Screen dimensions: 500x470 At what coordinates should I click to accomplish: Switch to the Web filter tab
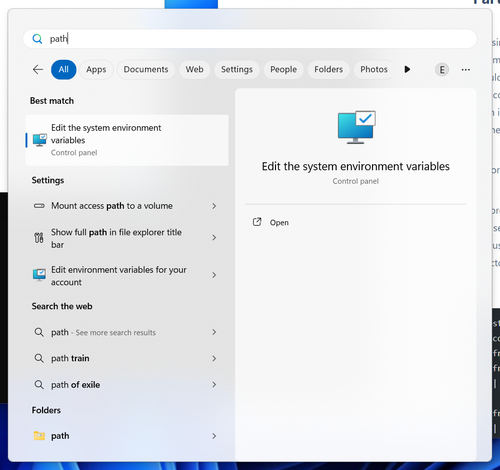click(x=195, y=69)
